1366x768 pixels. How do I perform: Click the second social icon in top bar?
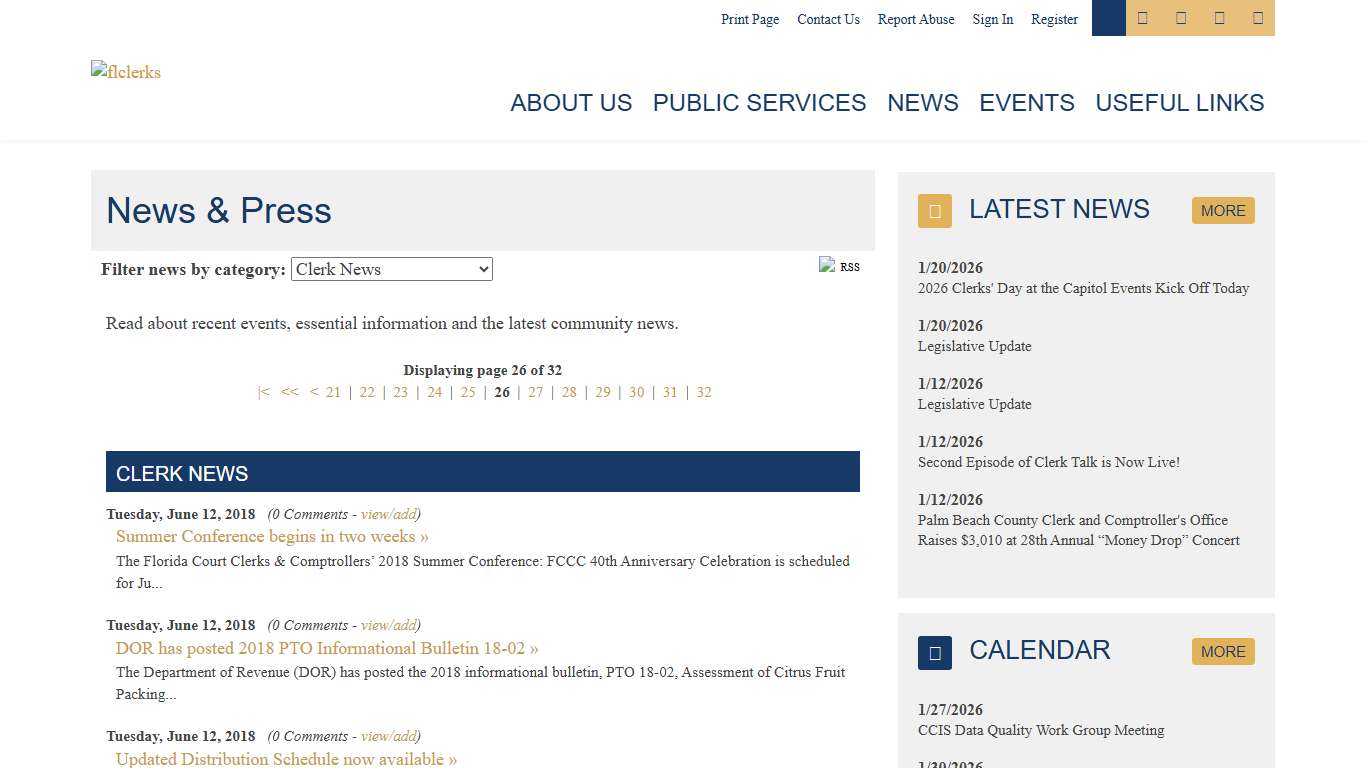pos(1180,18)
